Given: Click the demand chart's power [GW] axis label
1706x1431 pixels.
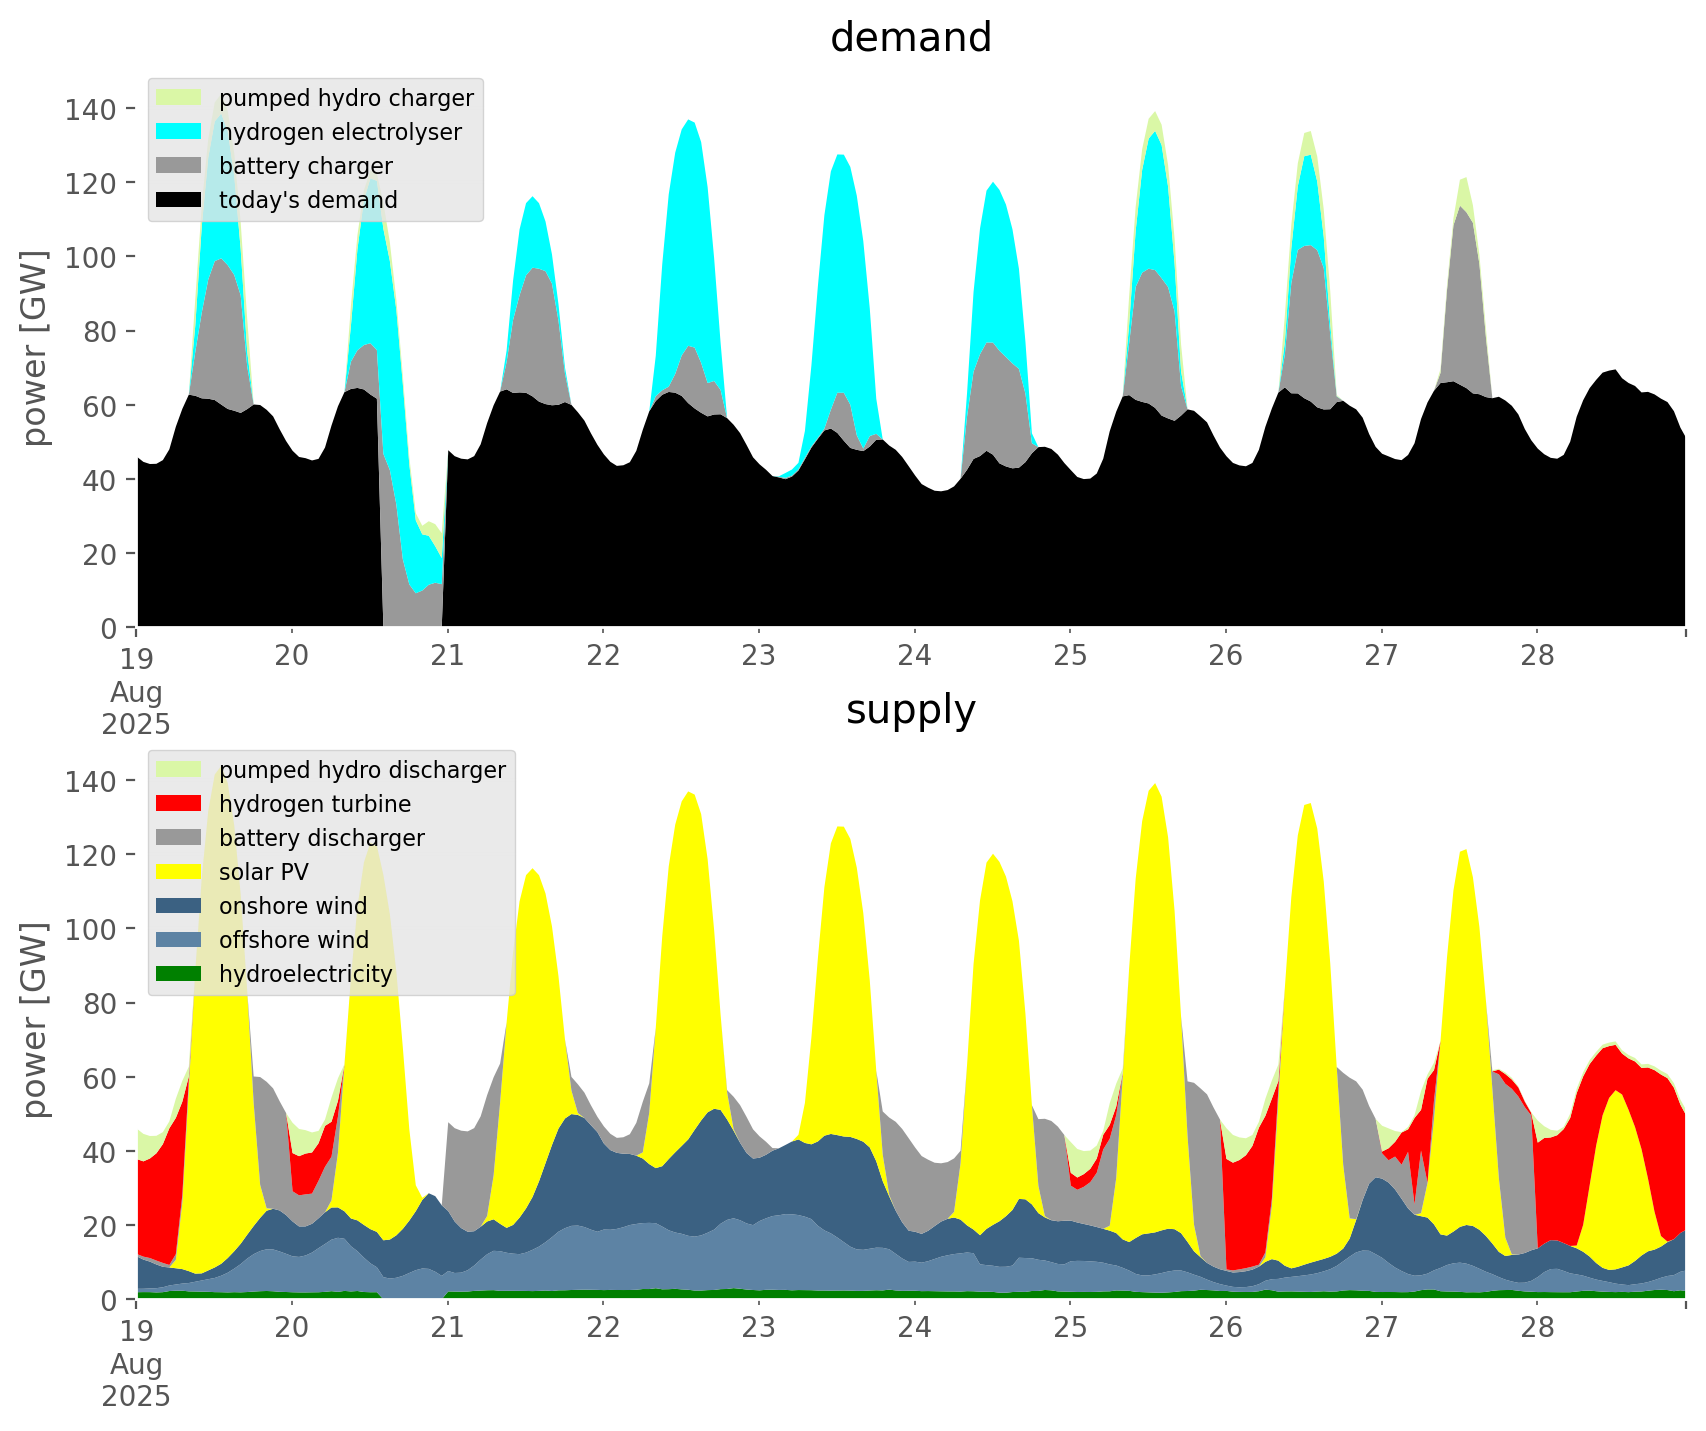Looking at the screenshot, I should (x=35, y=348).
